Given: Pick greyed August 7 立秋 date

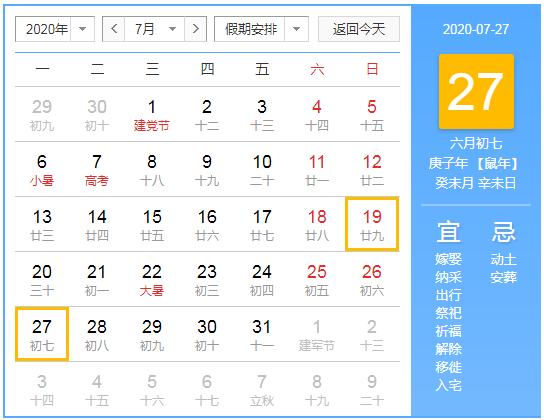Looking at the screenshot, I should tap(262, 390).
